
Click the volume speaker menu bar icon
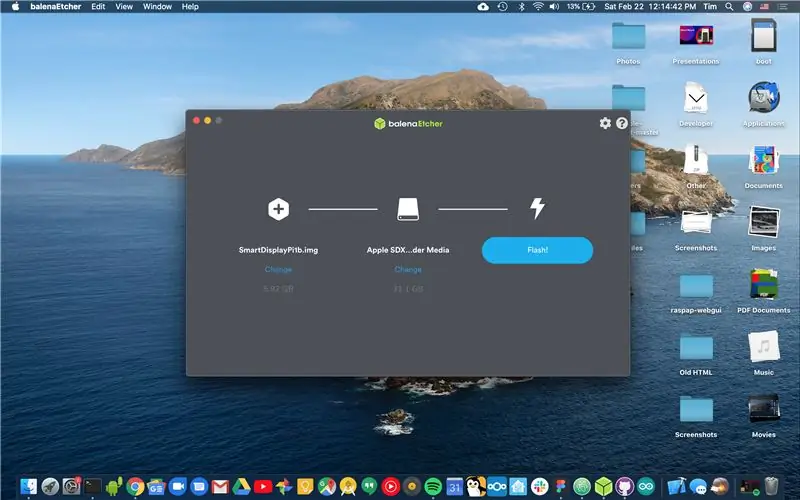(x=555, y=7)
